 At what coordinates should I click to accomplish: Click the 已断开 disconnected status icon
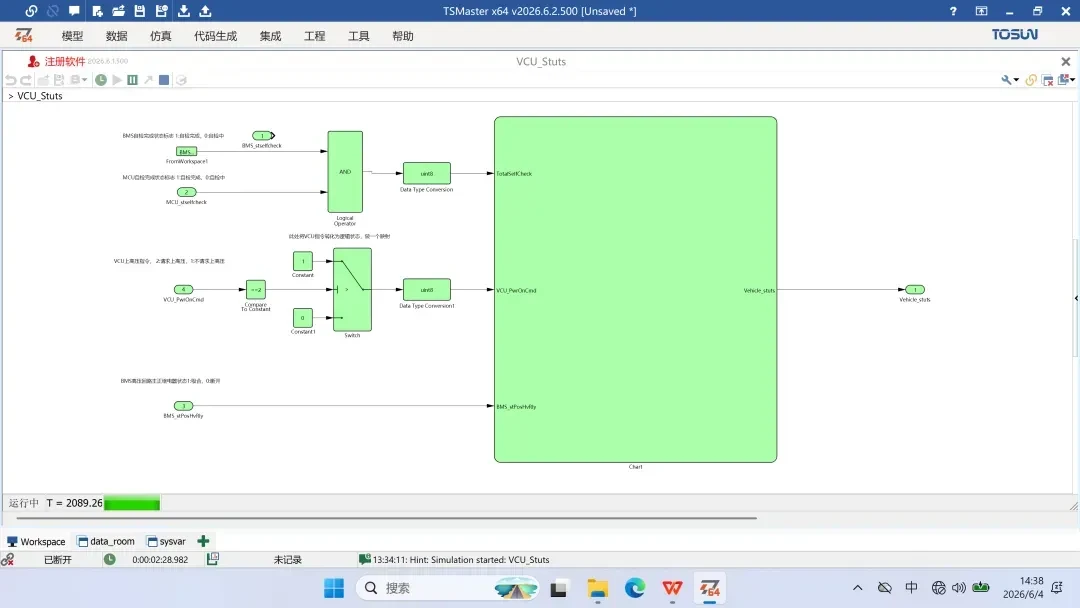(x=8, y=559)
